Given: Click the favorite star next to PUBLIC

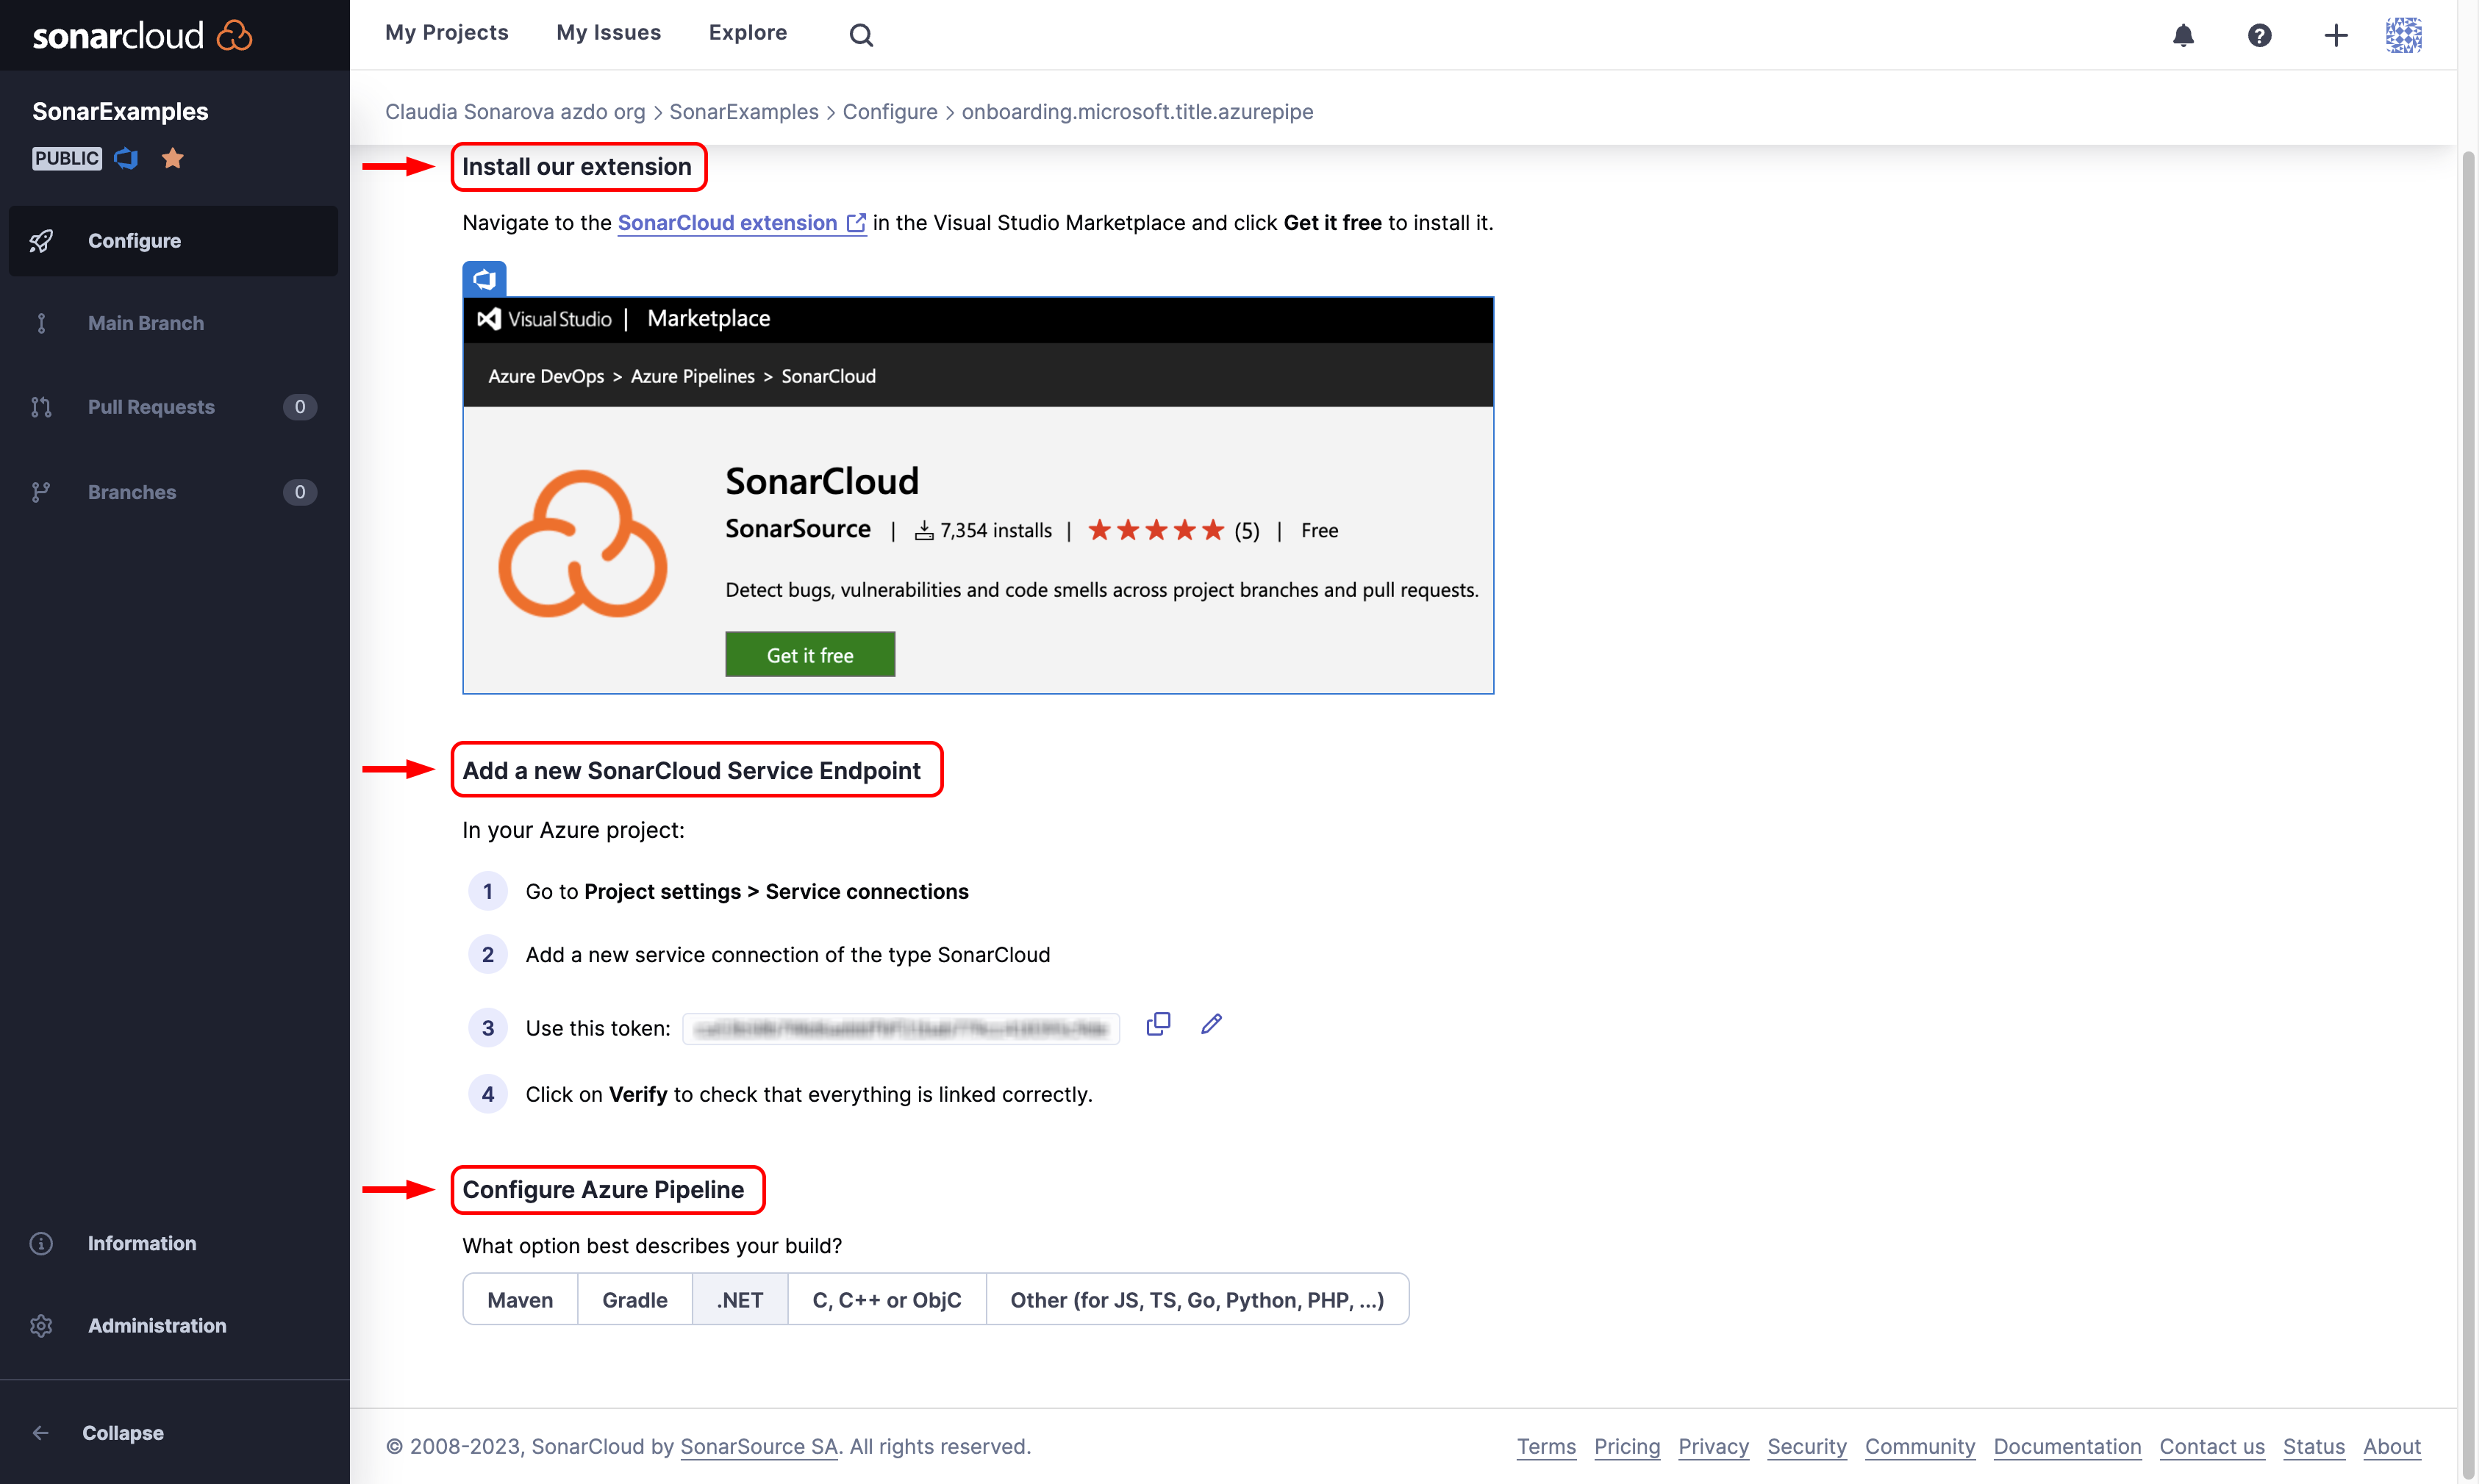Looking at the screenshot, I should coord(173,158).
